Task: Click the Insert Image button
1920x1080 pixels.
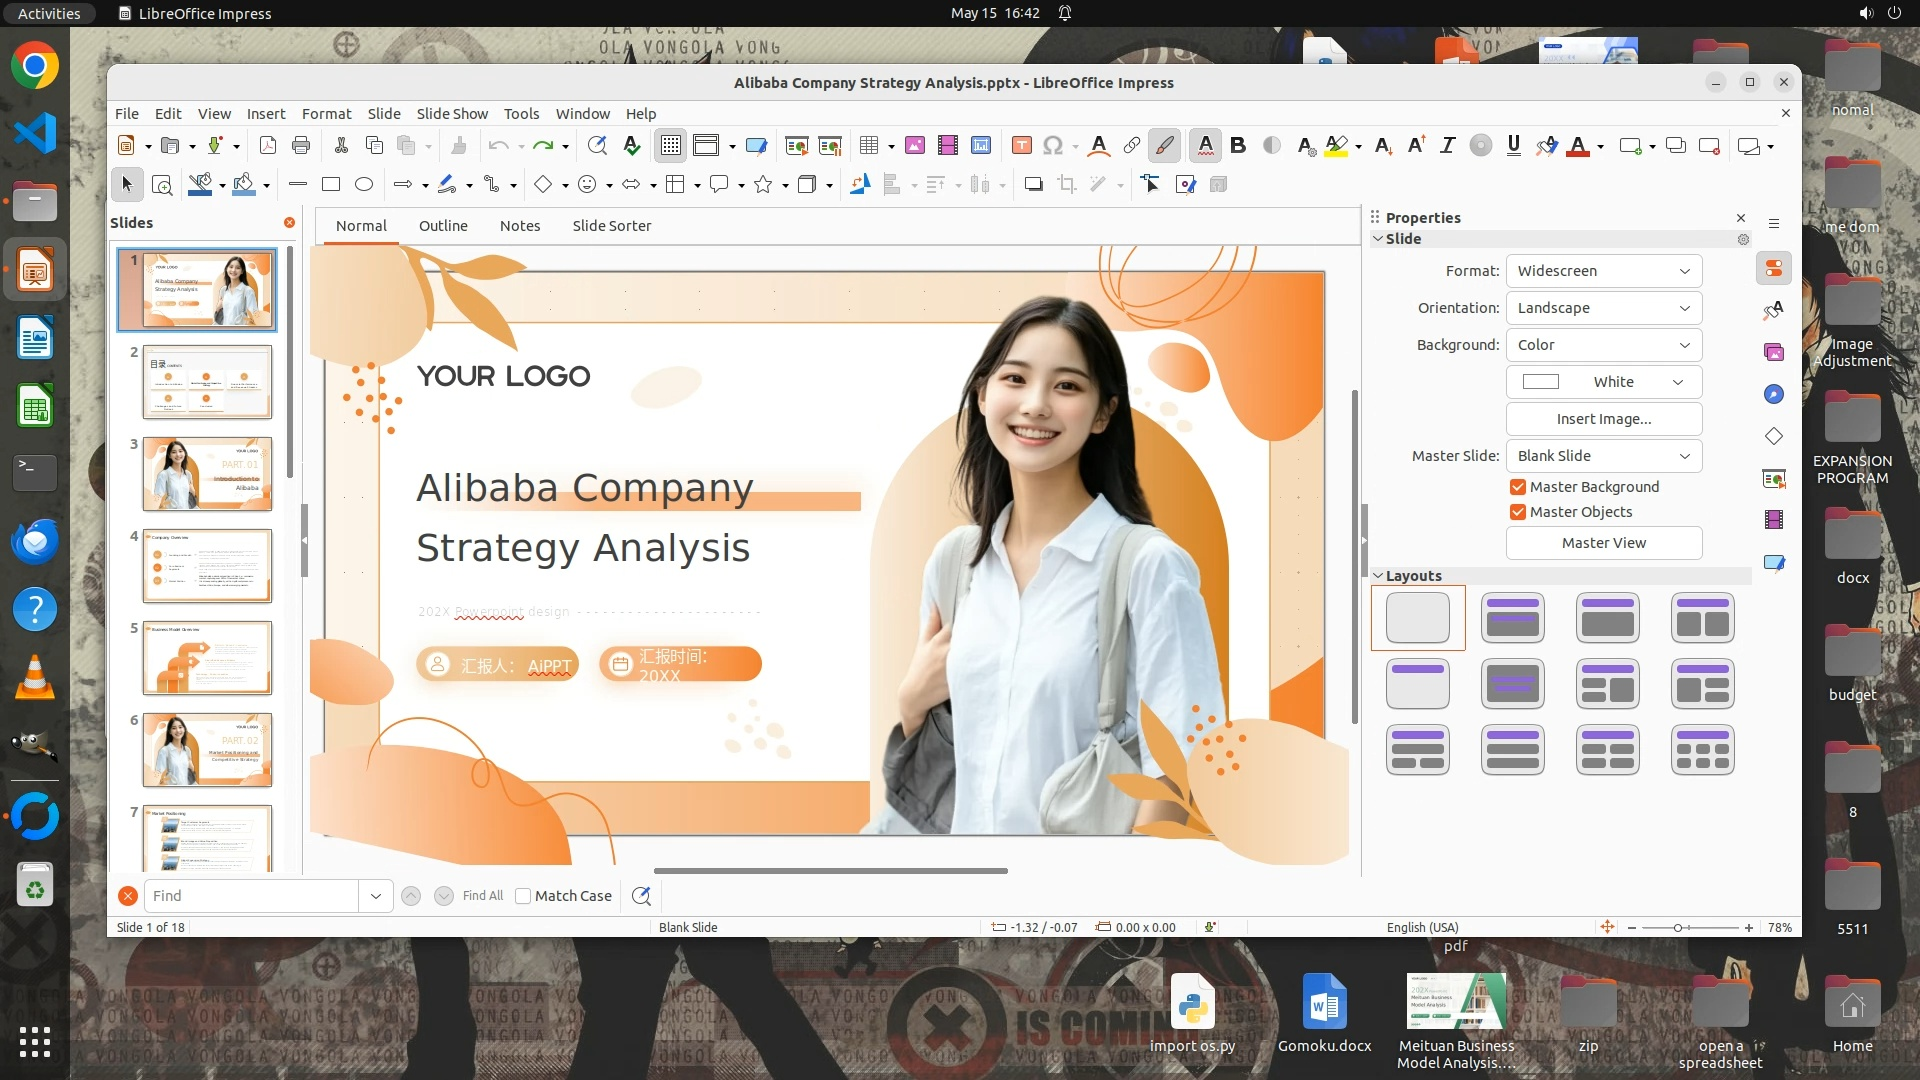Action: tap(1603, 419)
